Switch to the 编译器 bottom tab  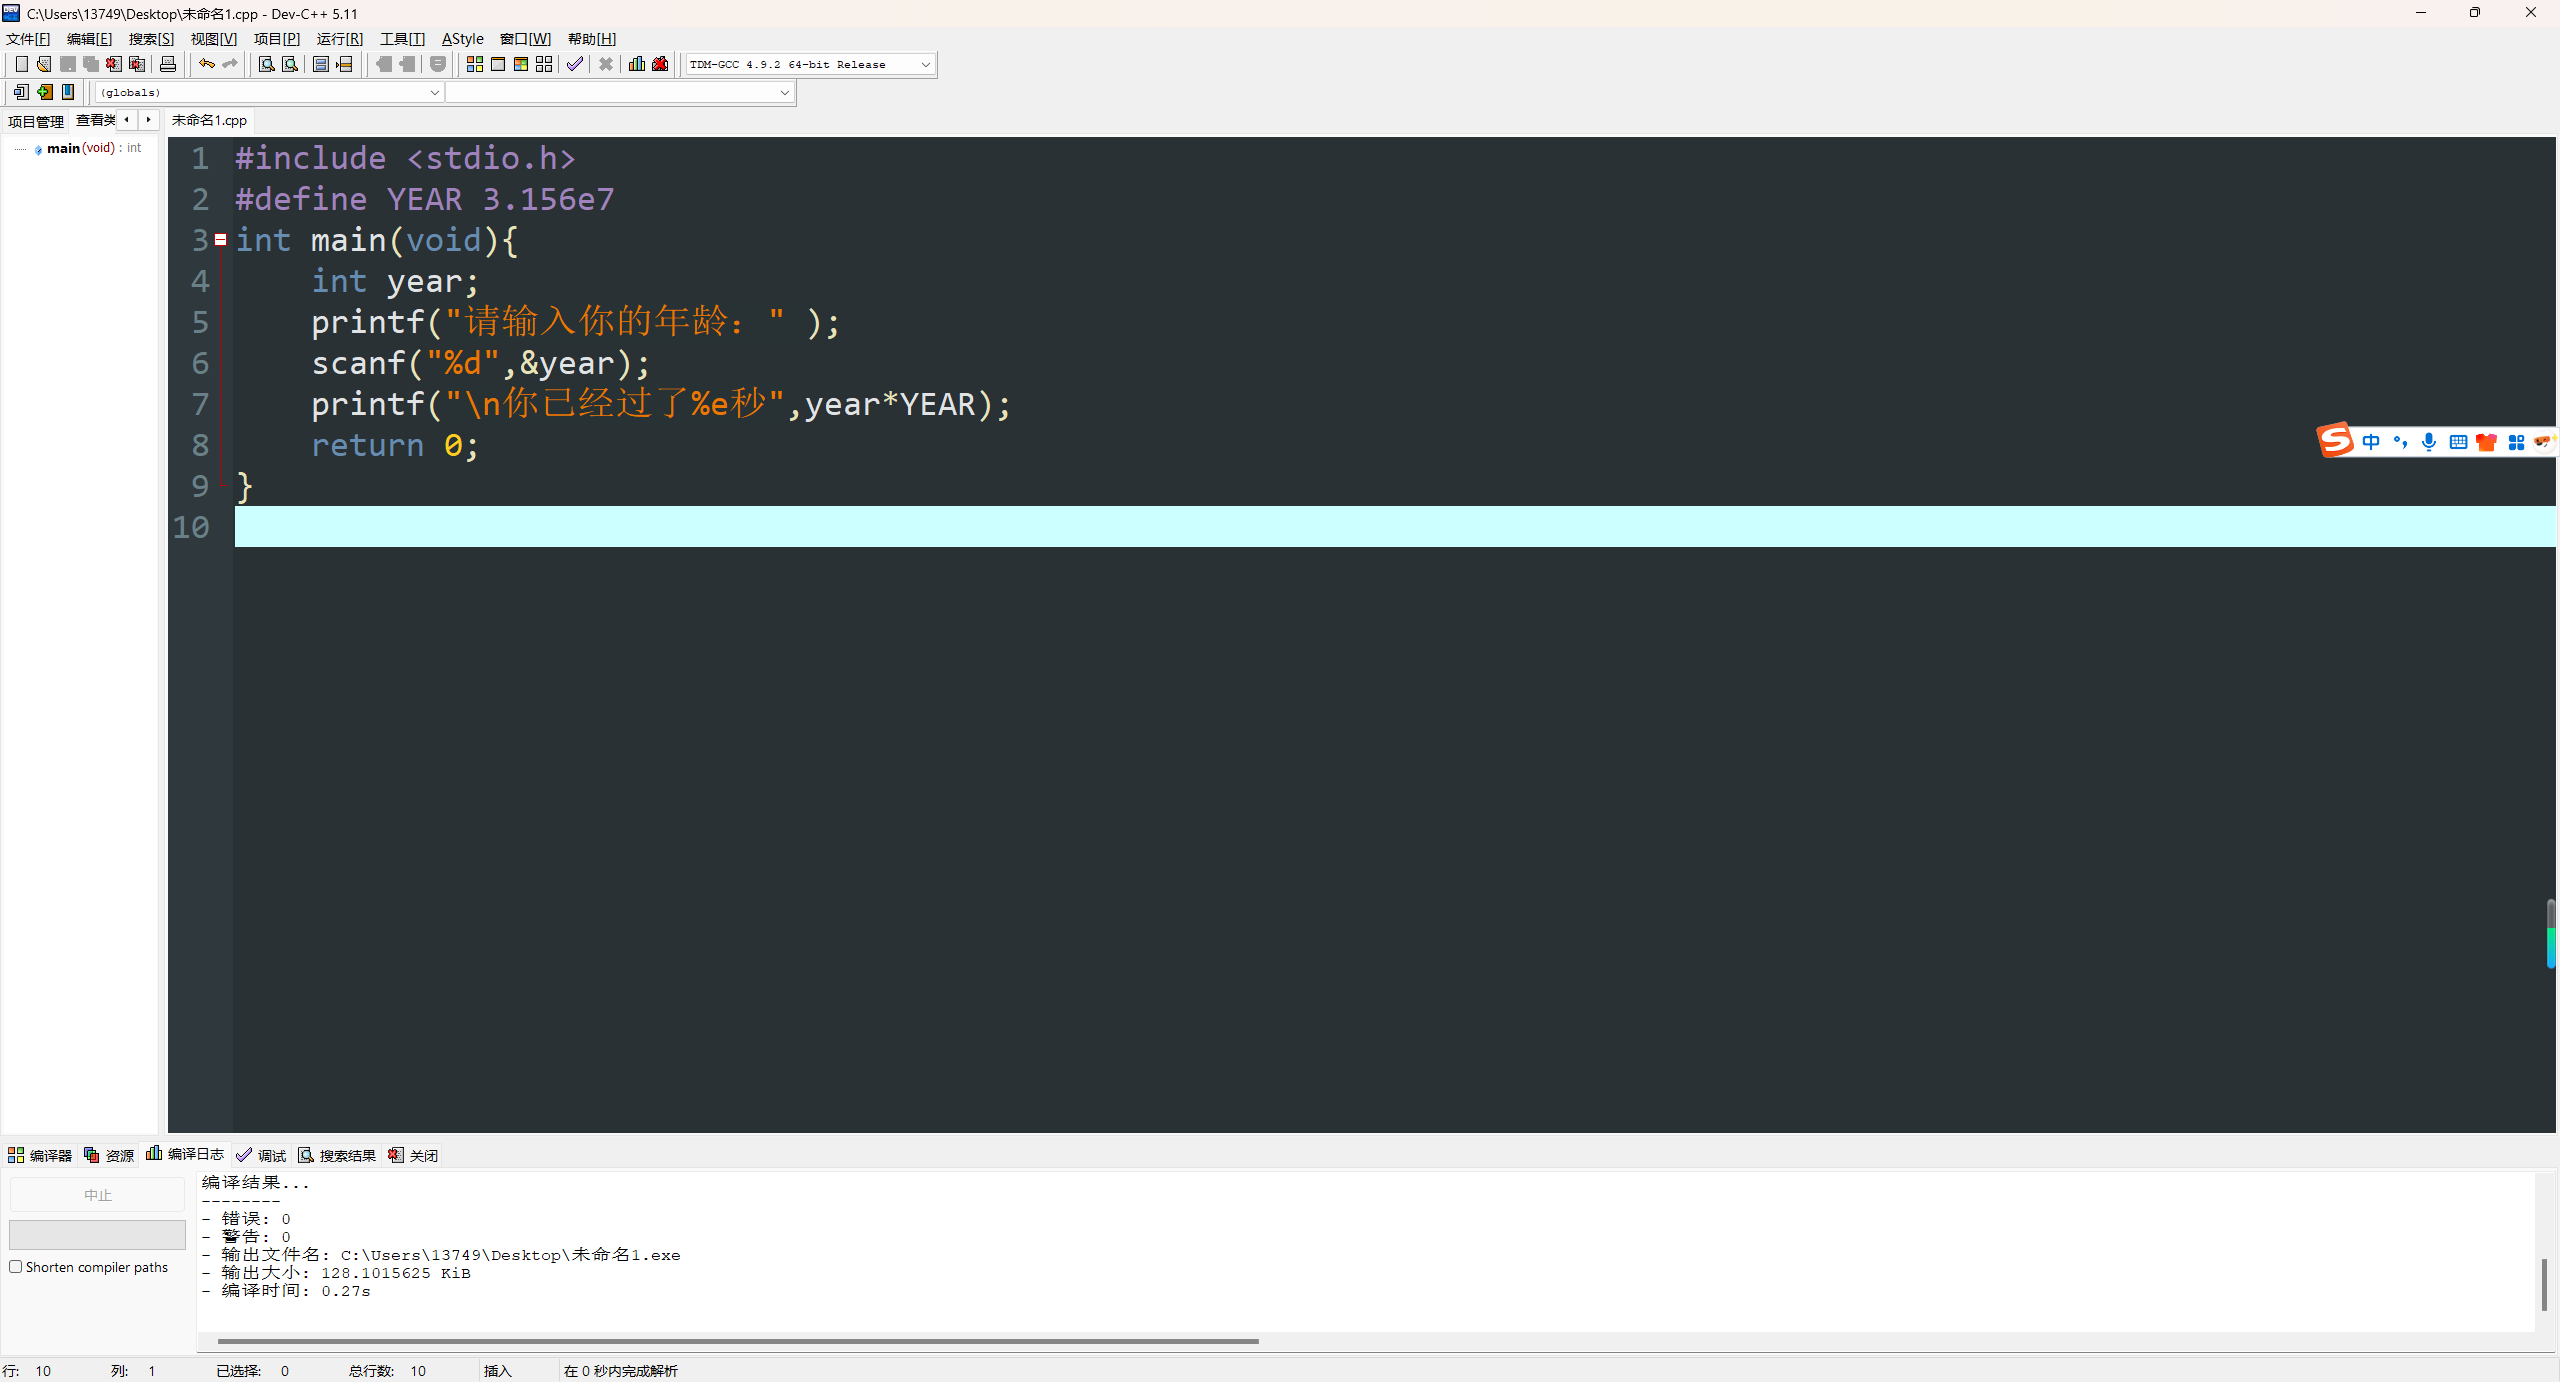point(41,1155)
